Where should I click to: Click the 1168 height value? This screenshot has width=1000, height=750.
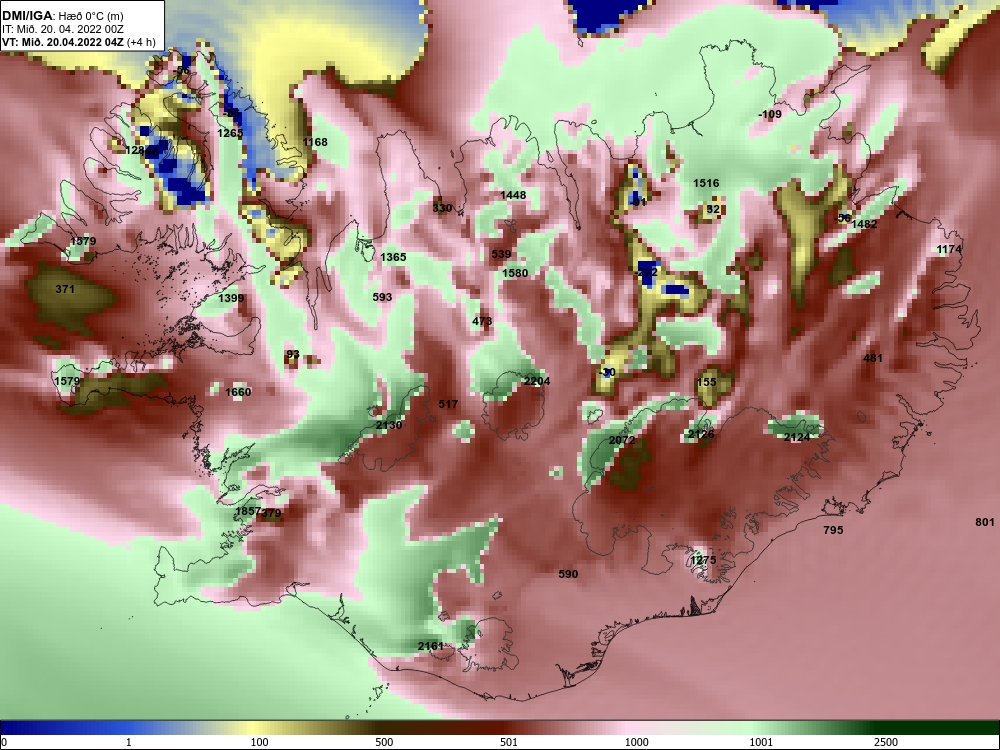315,142
